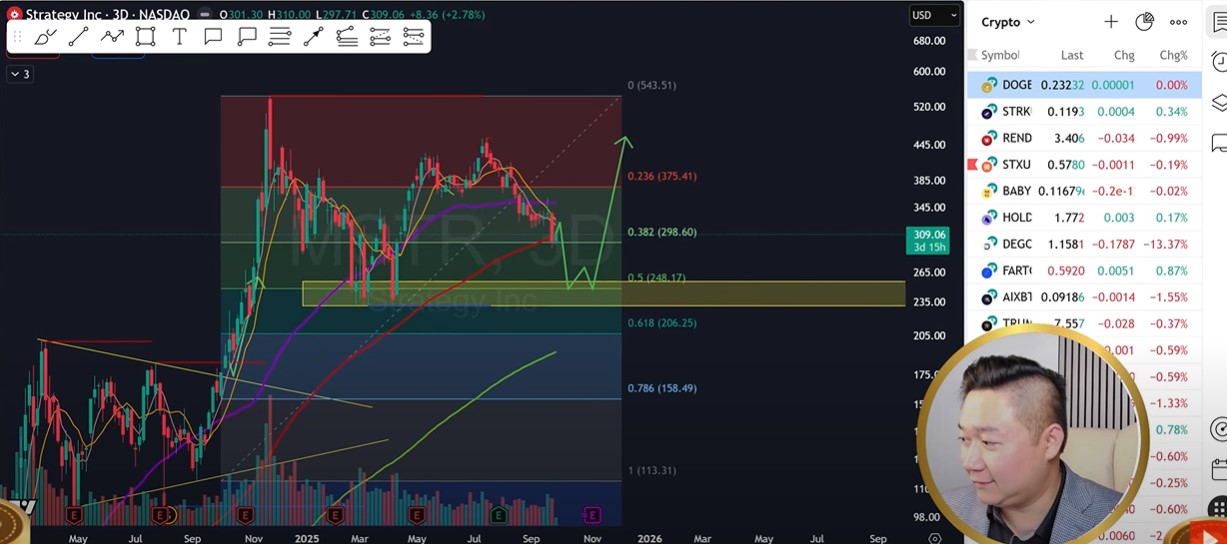The height and width of the screenshot is (544, 1227).
Task: Select the Horizontal Ray tool
Action: [280, 37]
